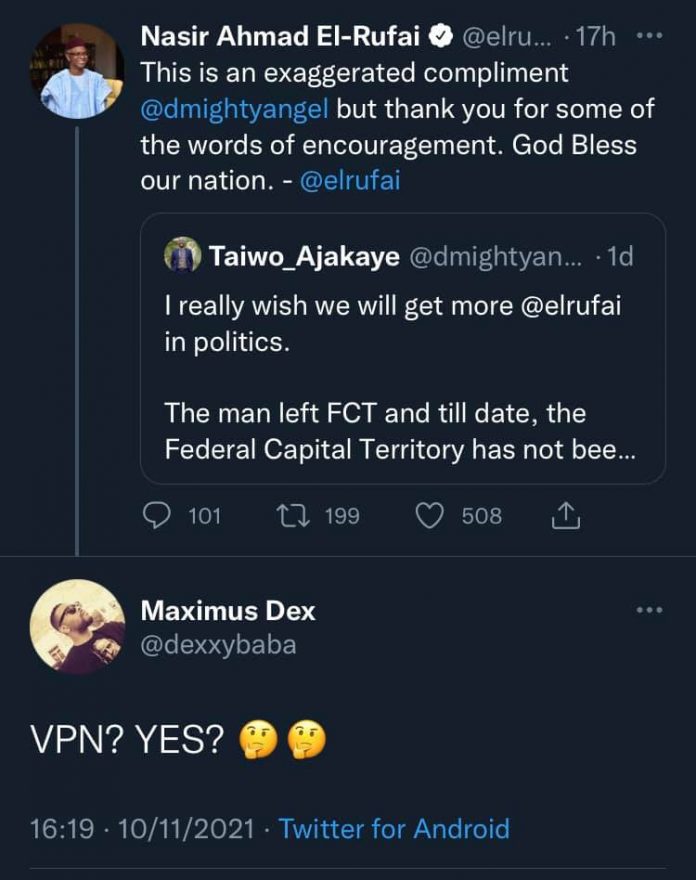Click El-Rufai's verified badge icon
The height and width of the screenshot is (880, 696).
point(439,38)
